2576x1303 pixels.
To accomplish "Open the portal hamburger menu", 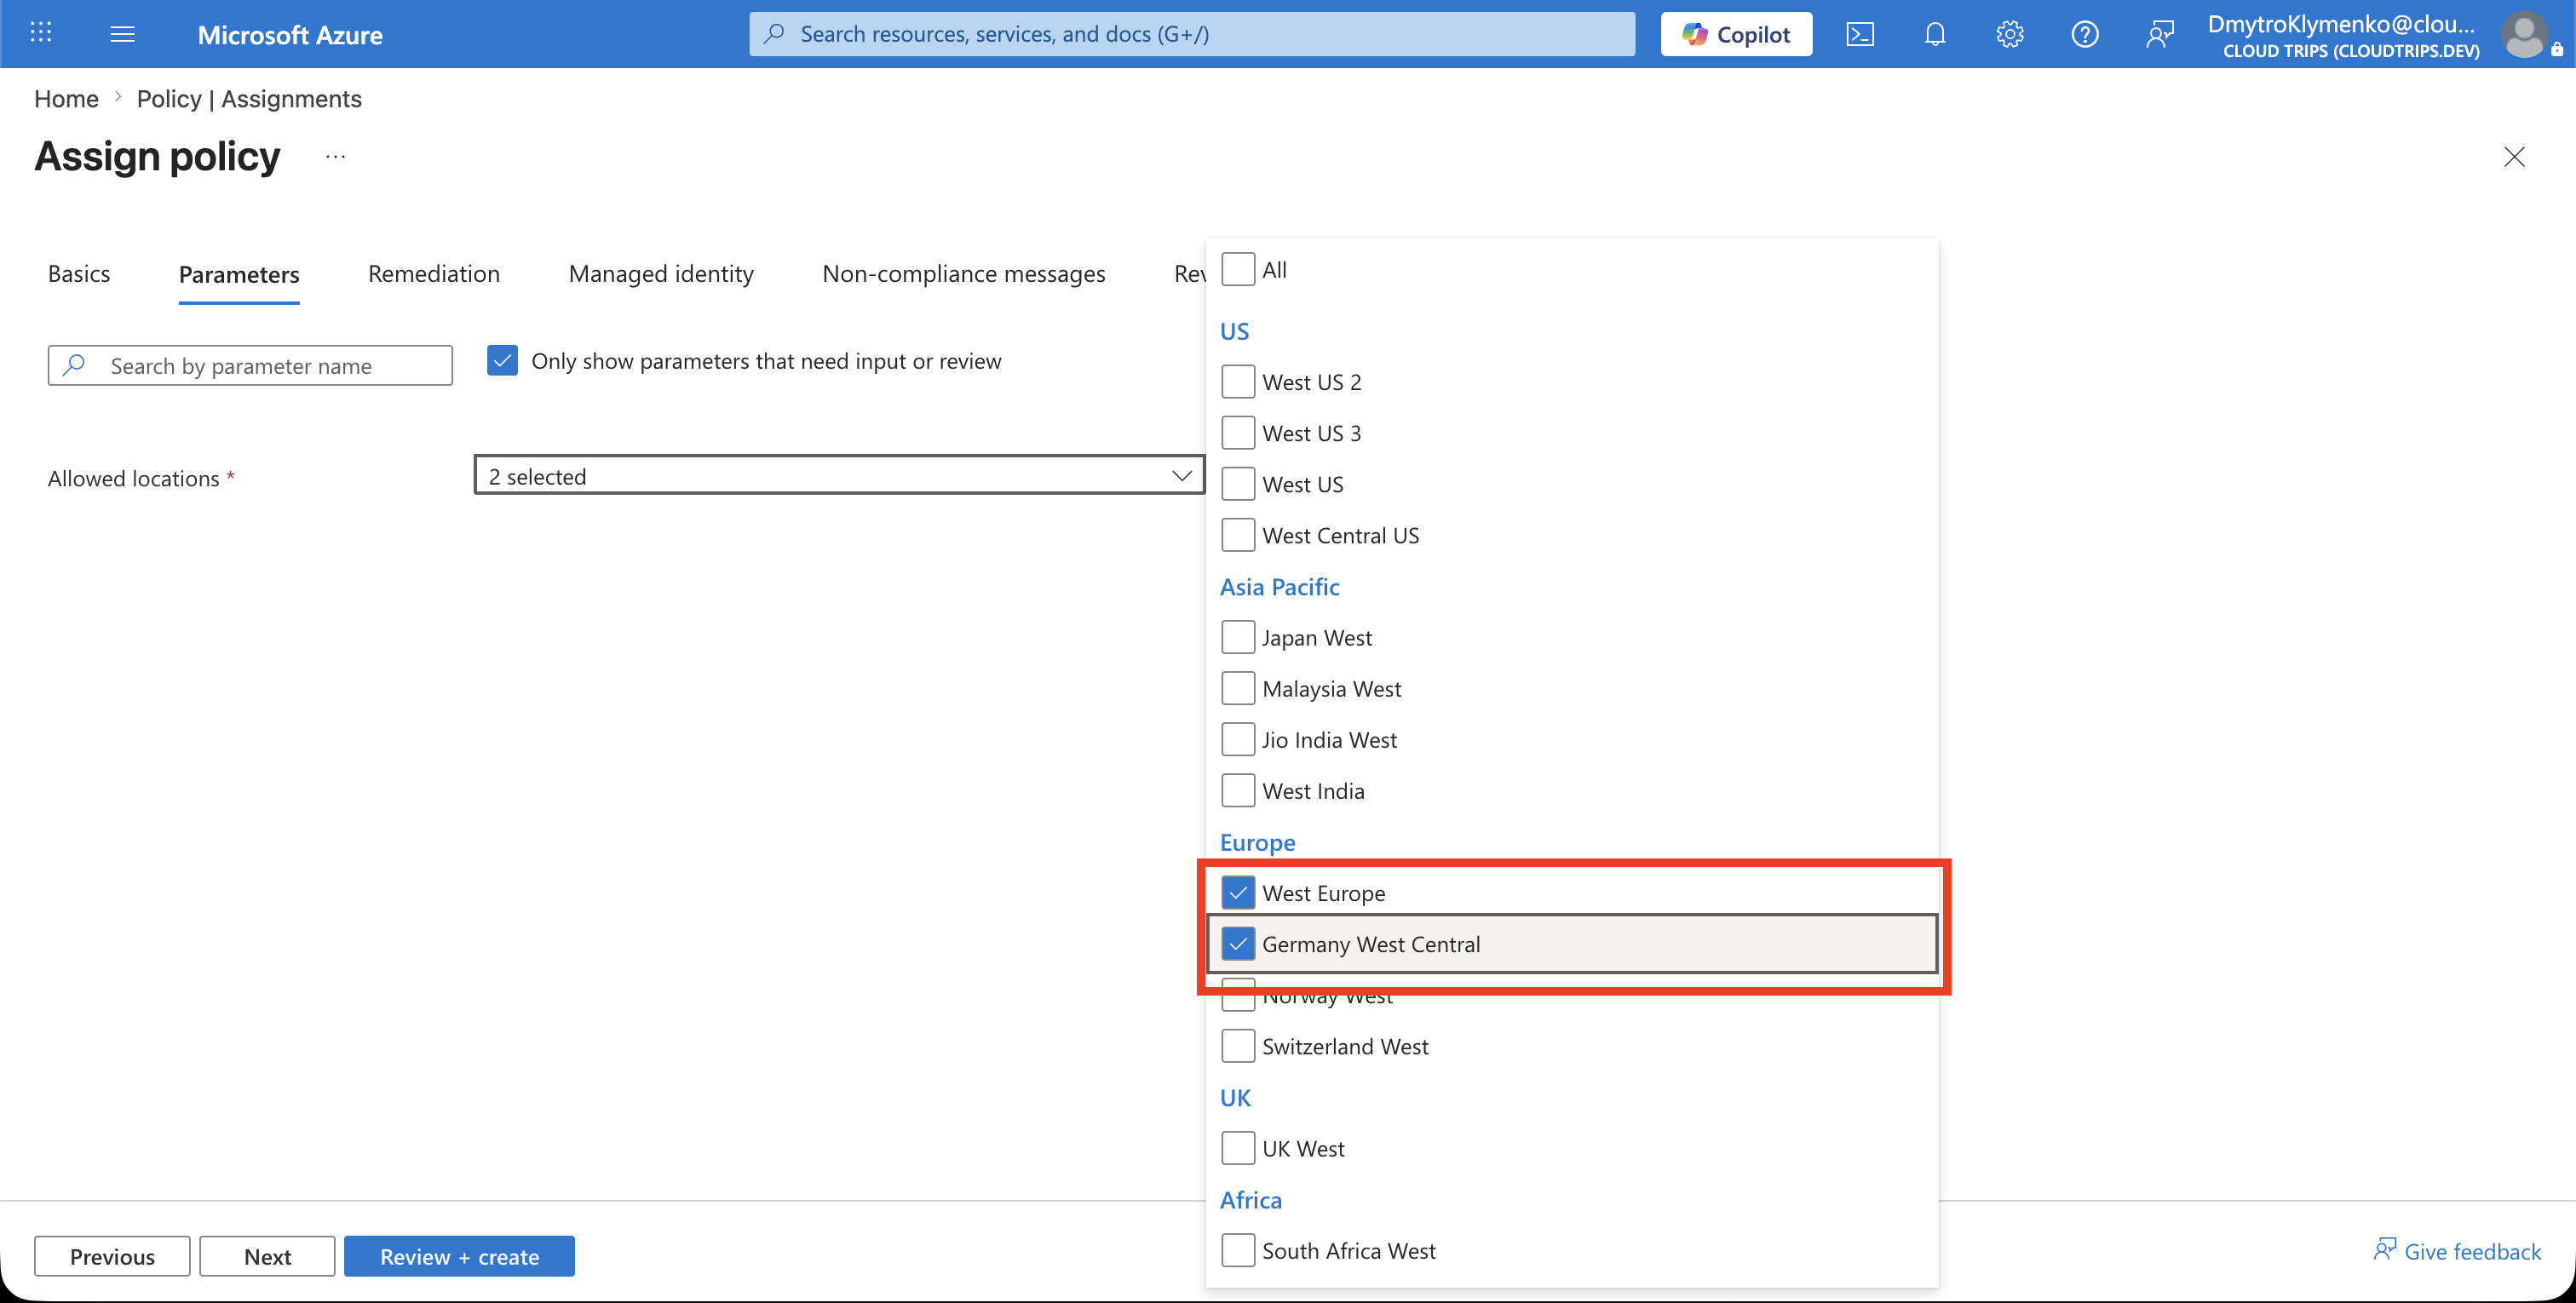I will pos(122,34).
